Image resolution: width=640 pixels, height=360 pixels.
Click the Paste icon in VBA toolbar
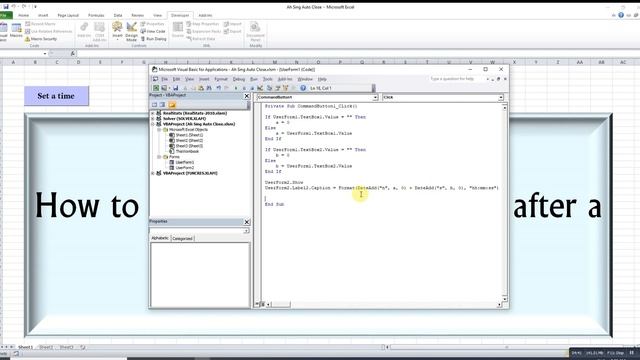point(201,88)
